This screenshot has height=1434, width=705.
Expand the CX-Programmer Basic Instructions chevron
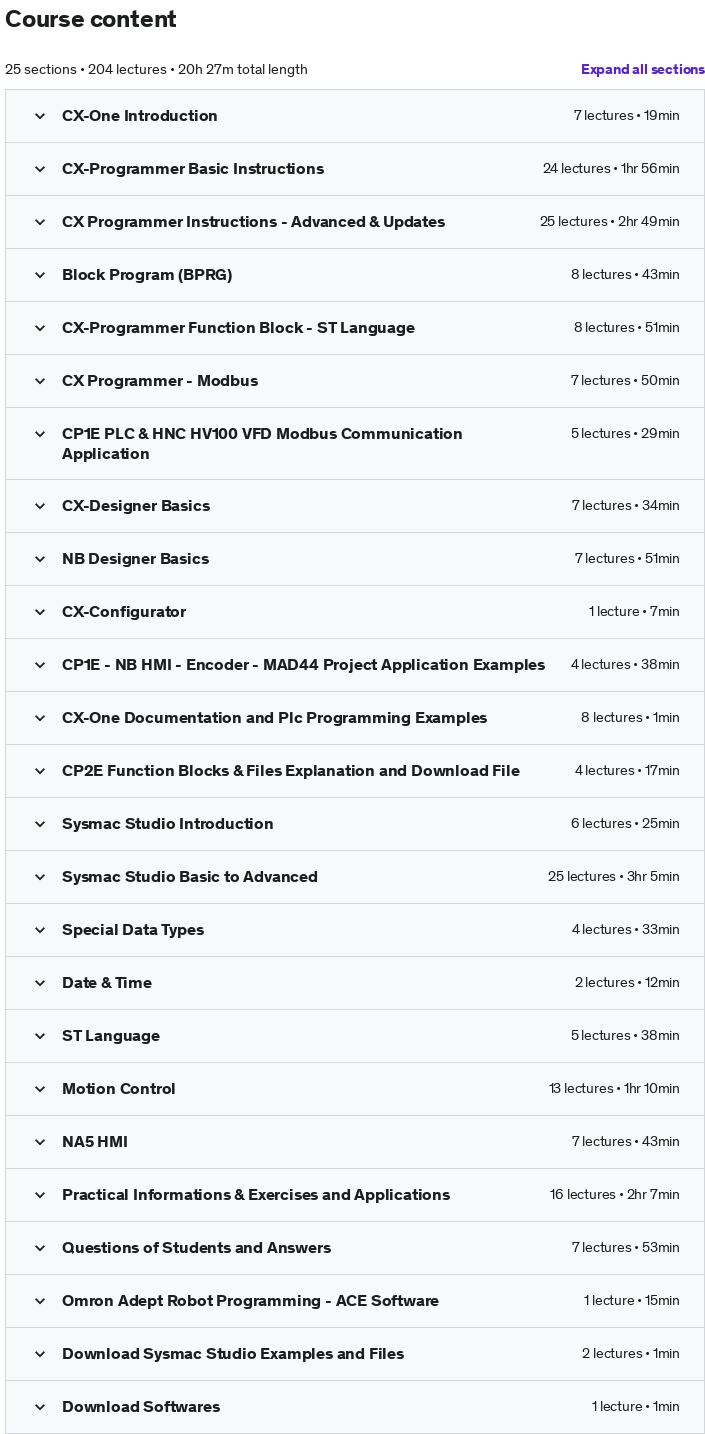(x=40, y=169)
